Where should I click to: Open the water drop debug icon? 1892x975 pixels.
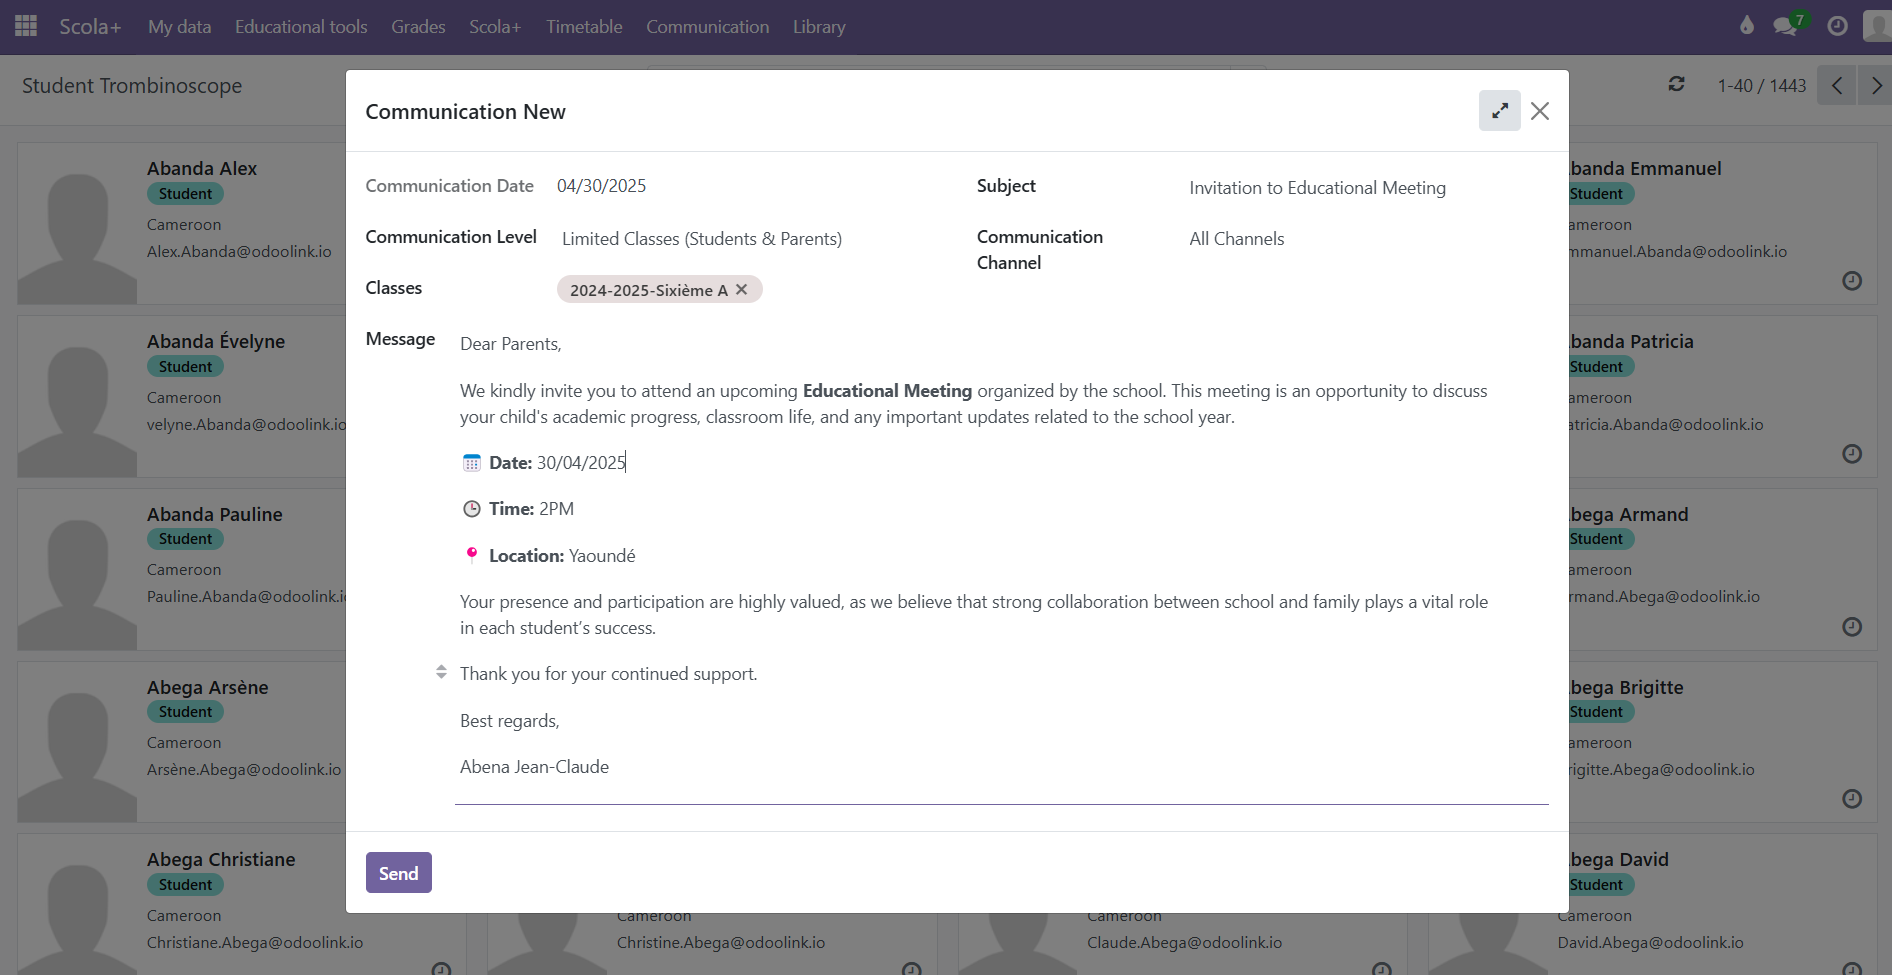[x=1747, y=26]
